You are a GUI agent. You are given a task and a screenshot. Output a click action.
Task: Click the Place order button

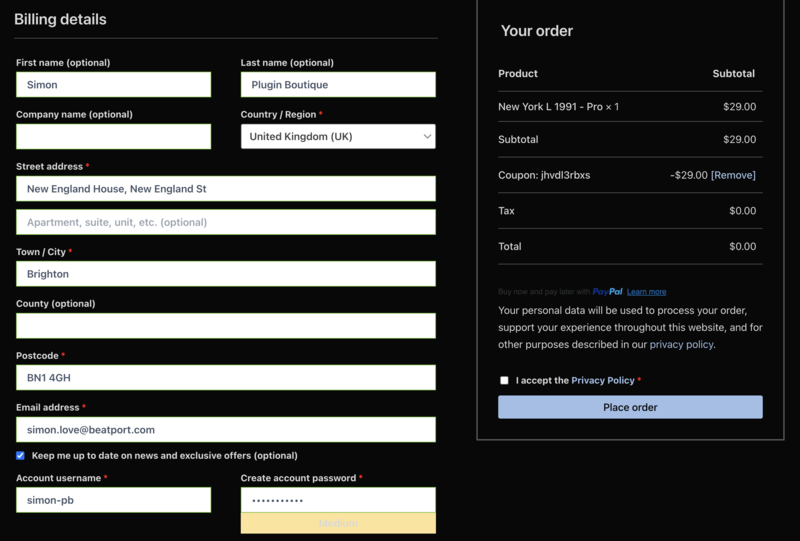point(631,407)
